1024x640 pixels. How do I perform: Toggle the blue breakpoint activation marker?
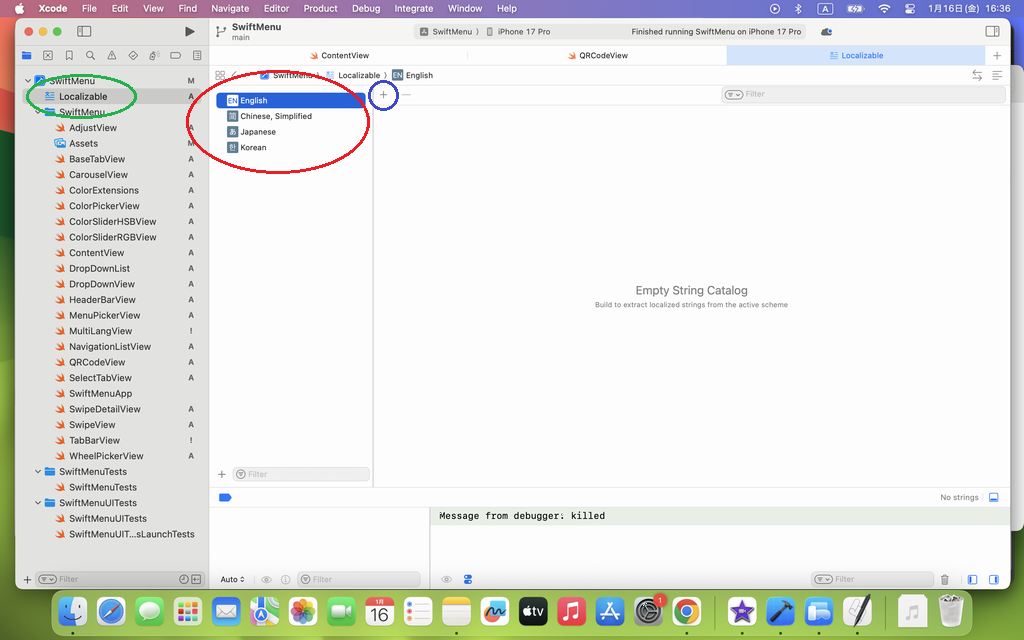point(225,497)
